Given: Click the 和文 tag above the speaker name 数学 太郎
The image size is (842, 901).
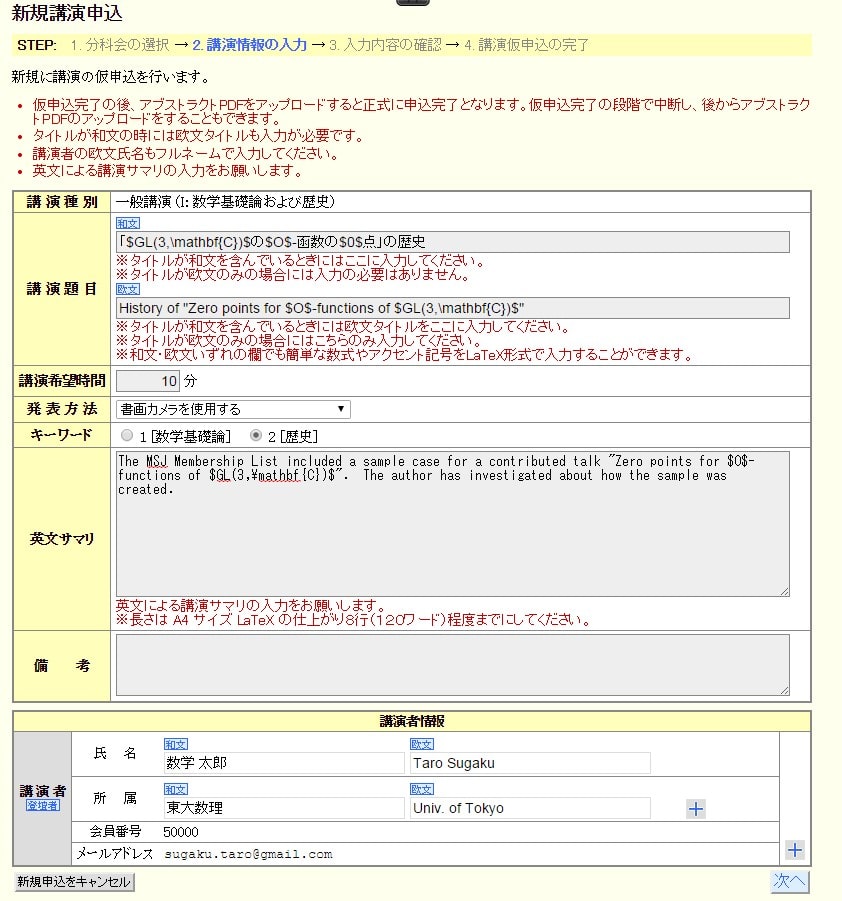Looking at the screenshot, I should coord(176,744).
